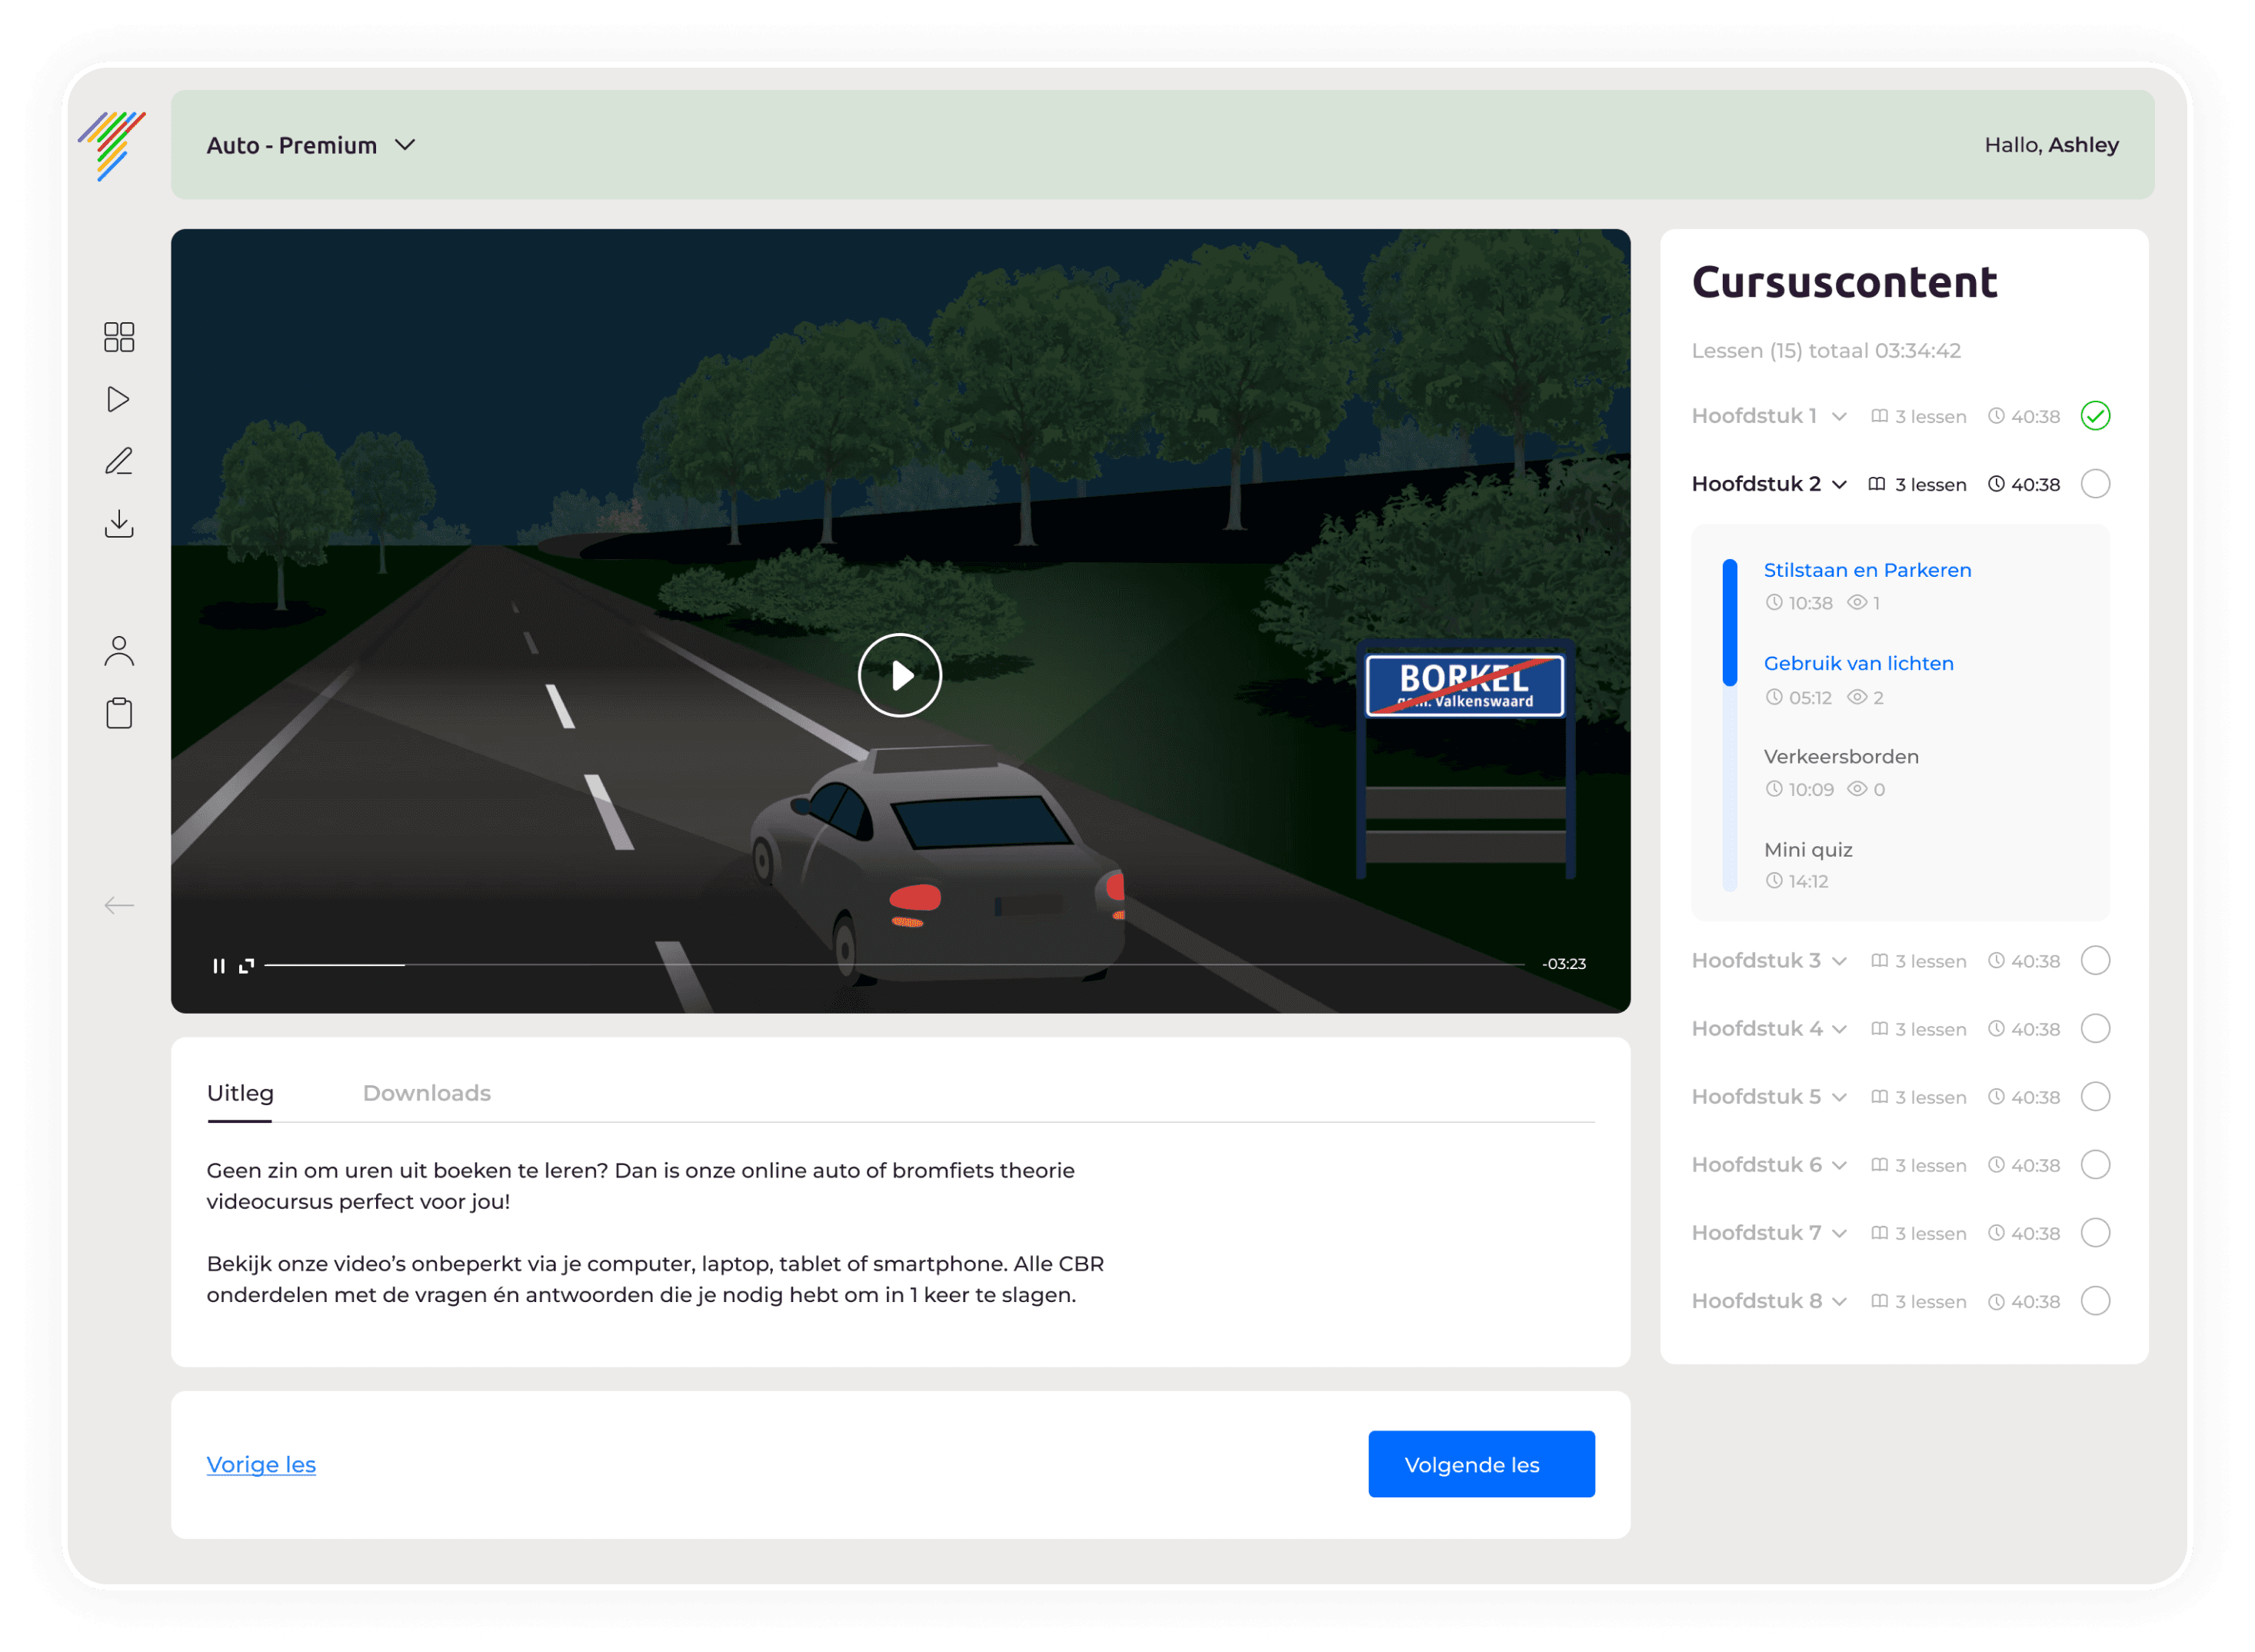Mark Hoofdstuk 5 complete circle
2255x1652 pixels.
click(2096, 1097)
